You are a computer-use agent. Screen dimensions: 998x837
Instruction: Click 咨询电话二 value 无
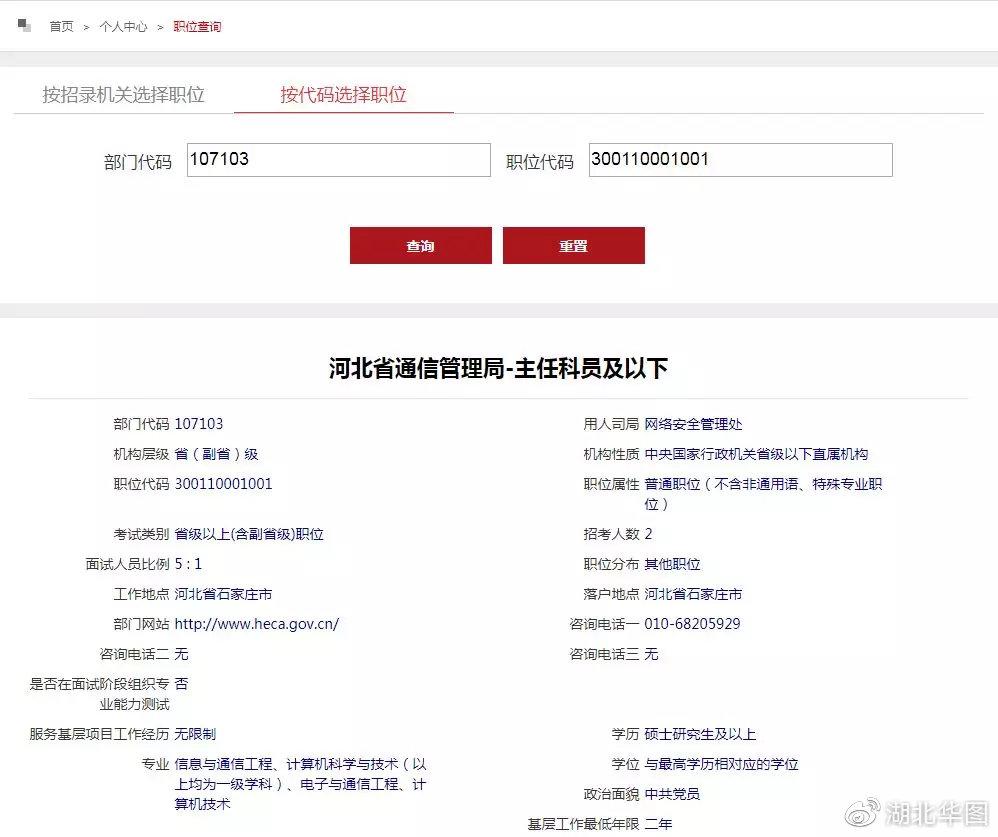point(181,654)
